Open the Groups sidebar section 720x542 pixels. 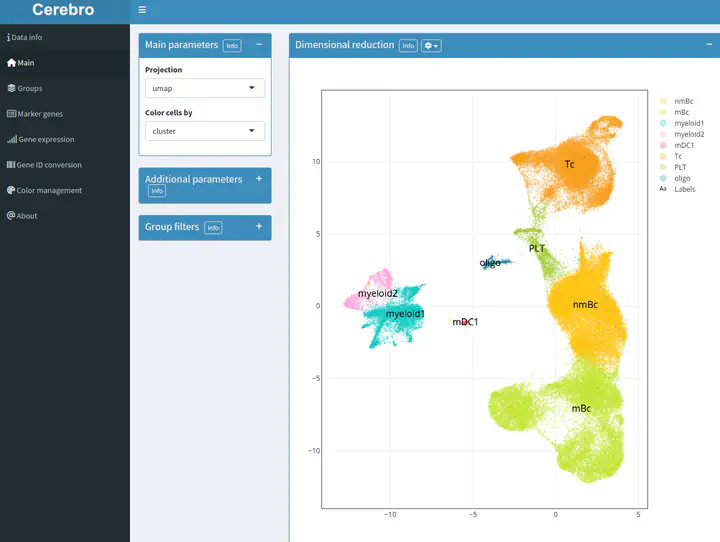[29, 88]
